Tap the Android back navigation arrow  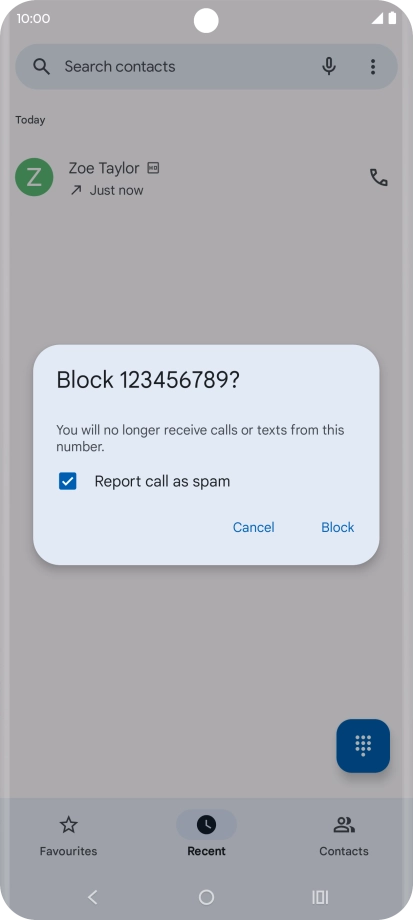pos(92,897)
